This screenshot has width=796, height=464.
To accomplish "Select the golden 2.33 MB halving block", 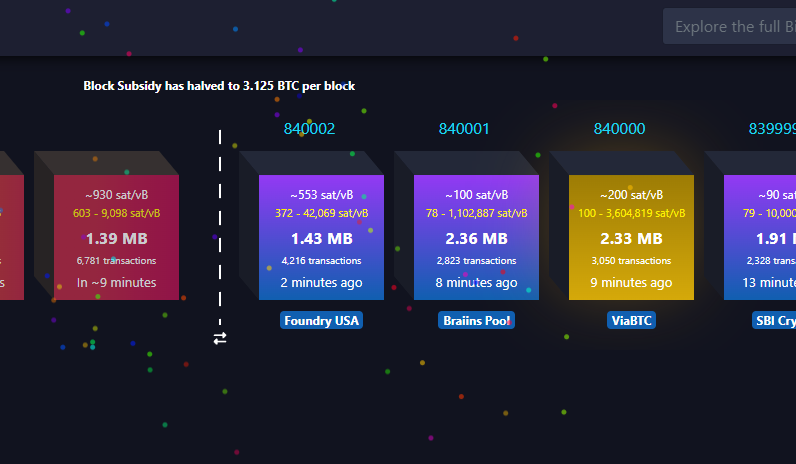I will point(631,237).
